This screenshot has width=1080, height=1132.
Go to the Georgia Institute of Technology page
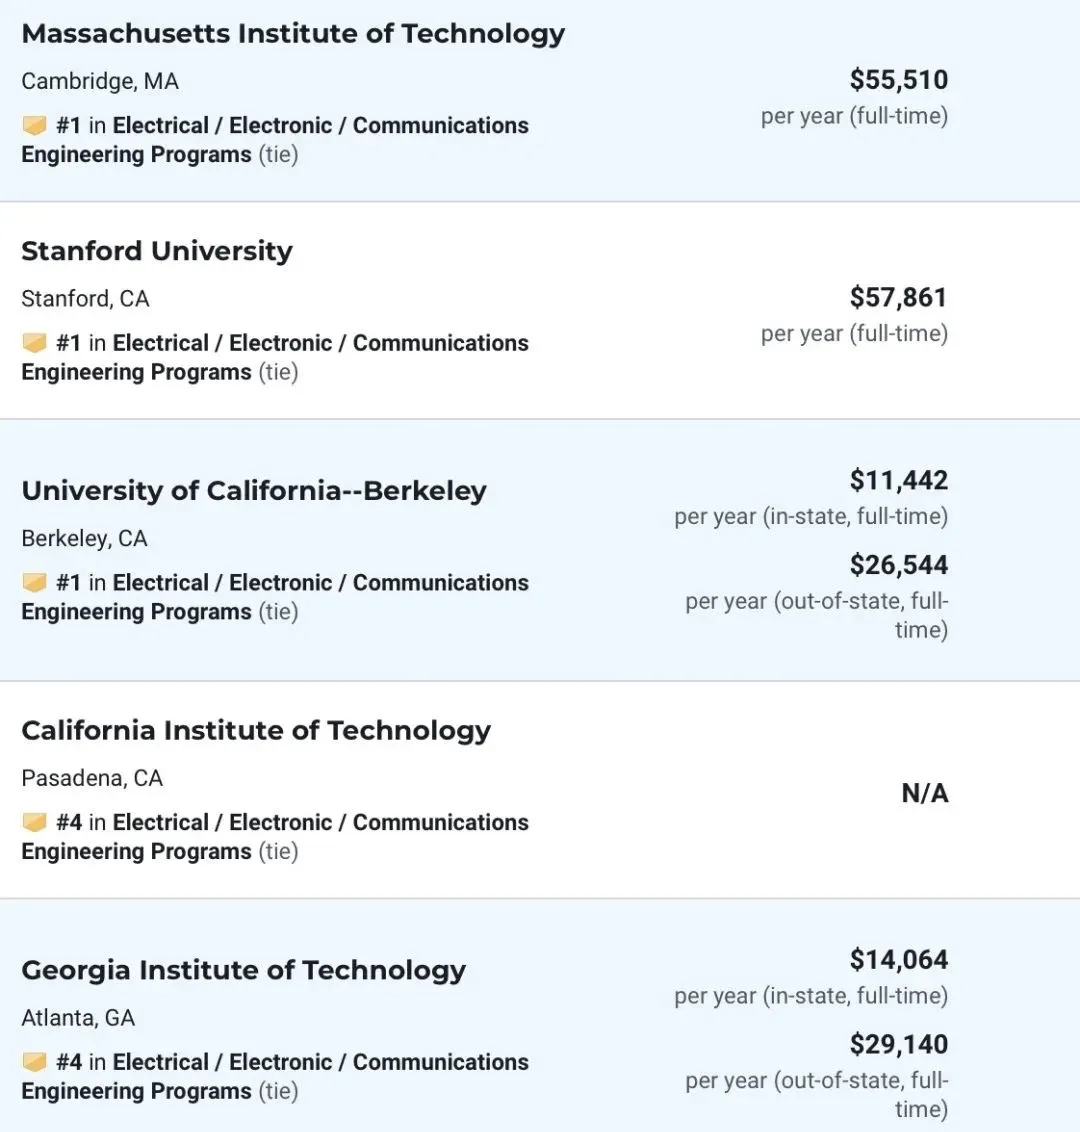[244, 971]
